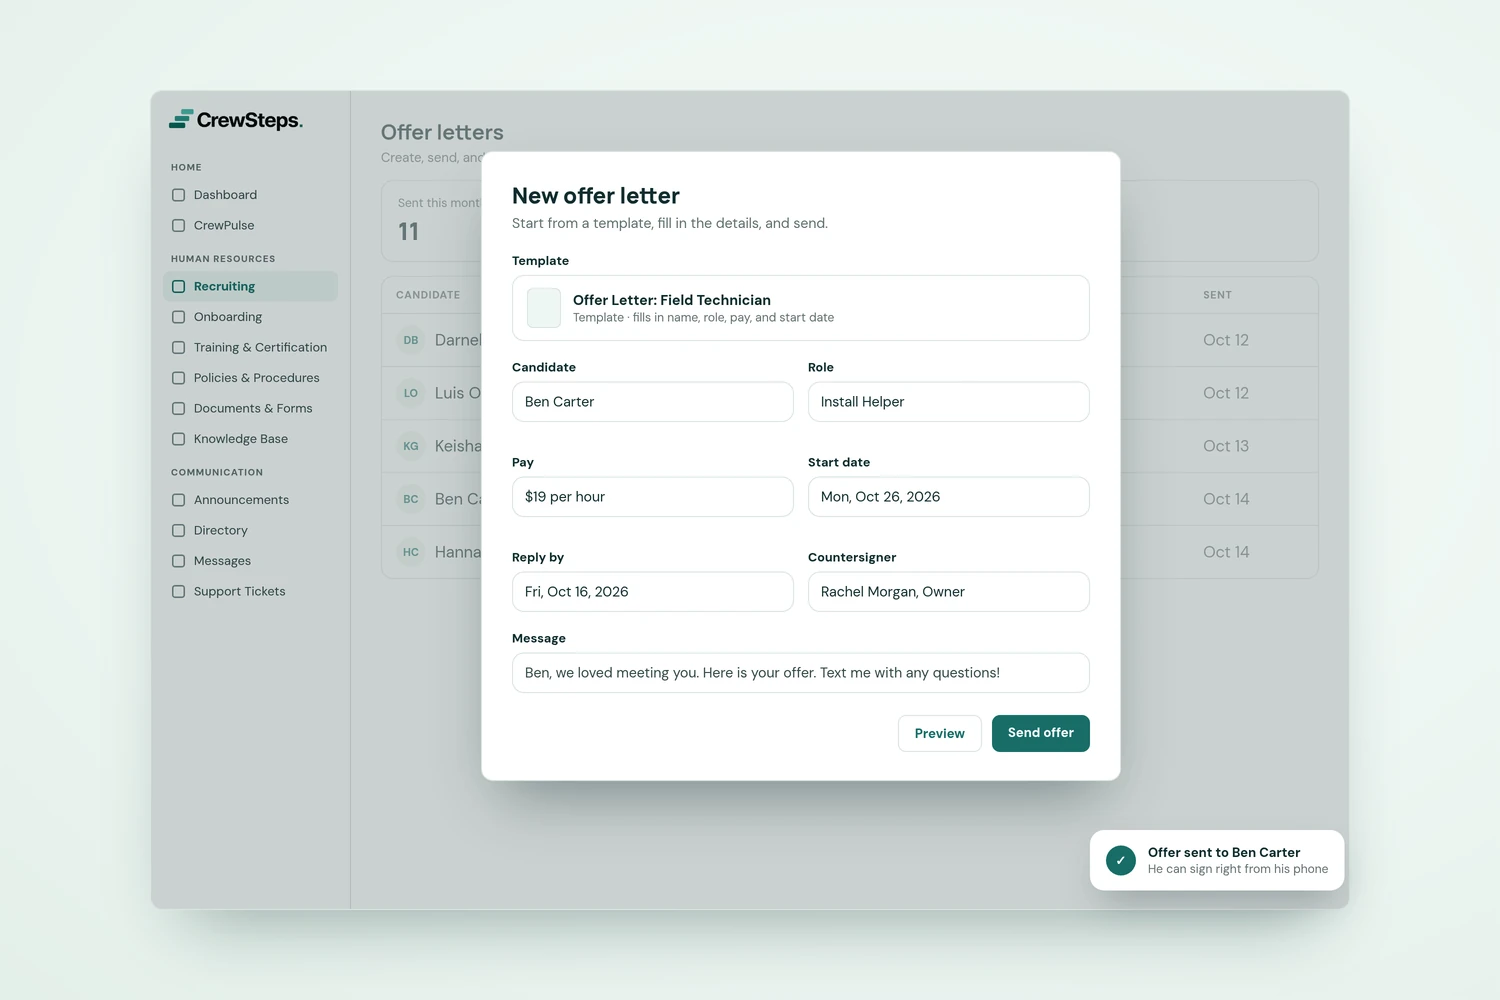Click the Preview button
This screenshot has width=1500, height=1000.
940,734
